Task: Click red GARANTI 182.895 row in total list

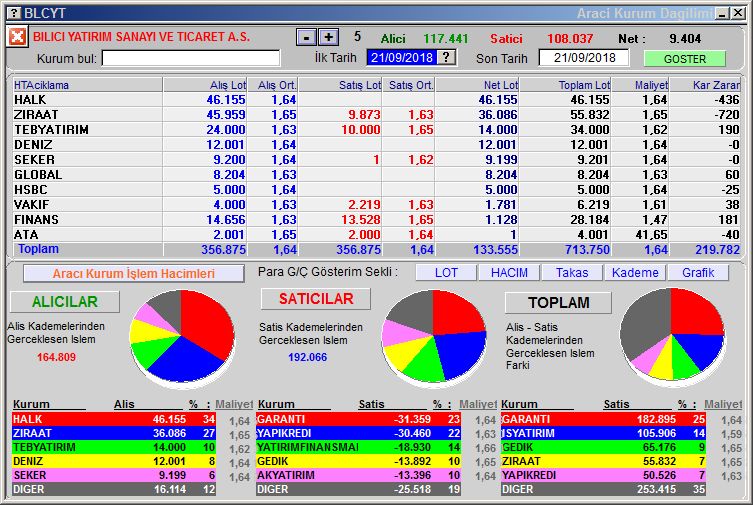Action: click(604, 419)
